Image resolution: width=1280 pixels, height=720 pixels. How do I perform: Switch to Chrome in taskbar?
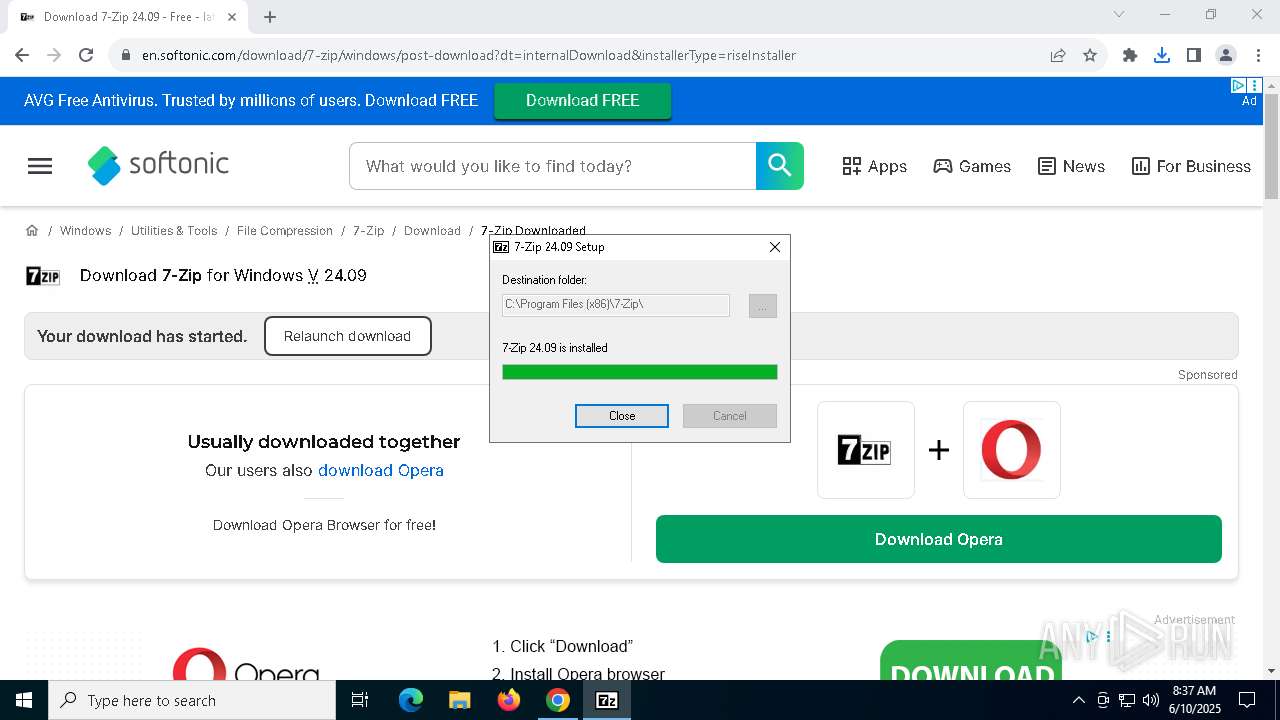pos(558,700)
